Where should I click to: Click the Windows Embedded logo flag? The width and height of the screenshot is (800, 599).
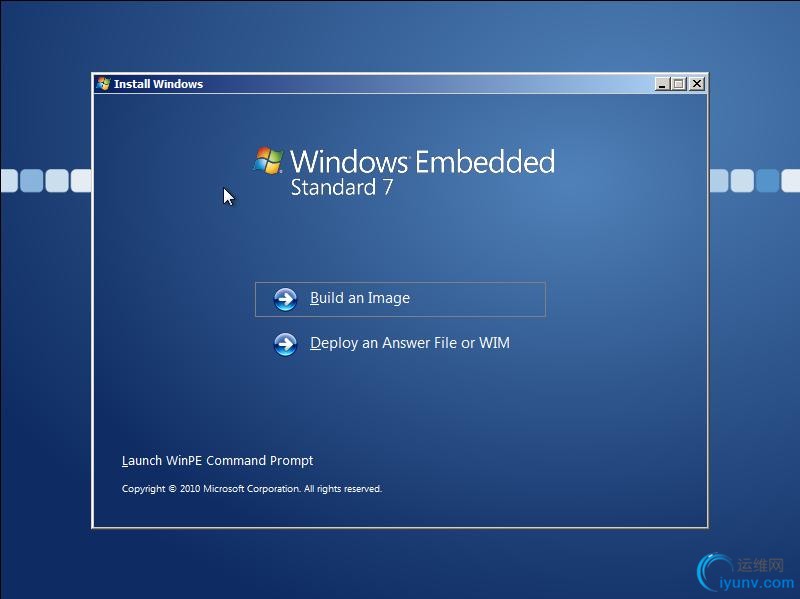(x=268, y=161)
